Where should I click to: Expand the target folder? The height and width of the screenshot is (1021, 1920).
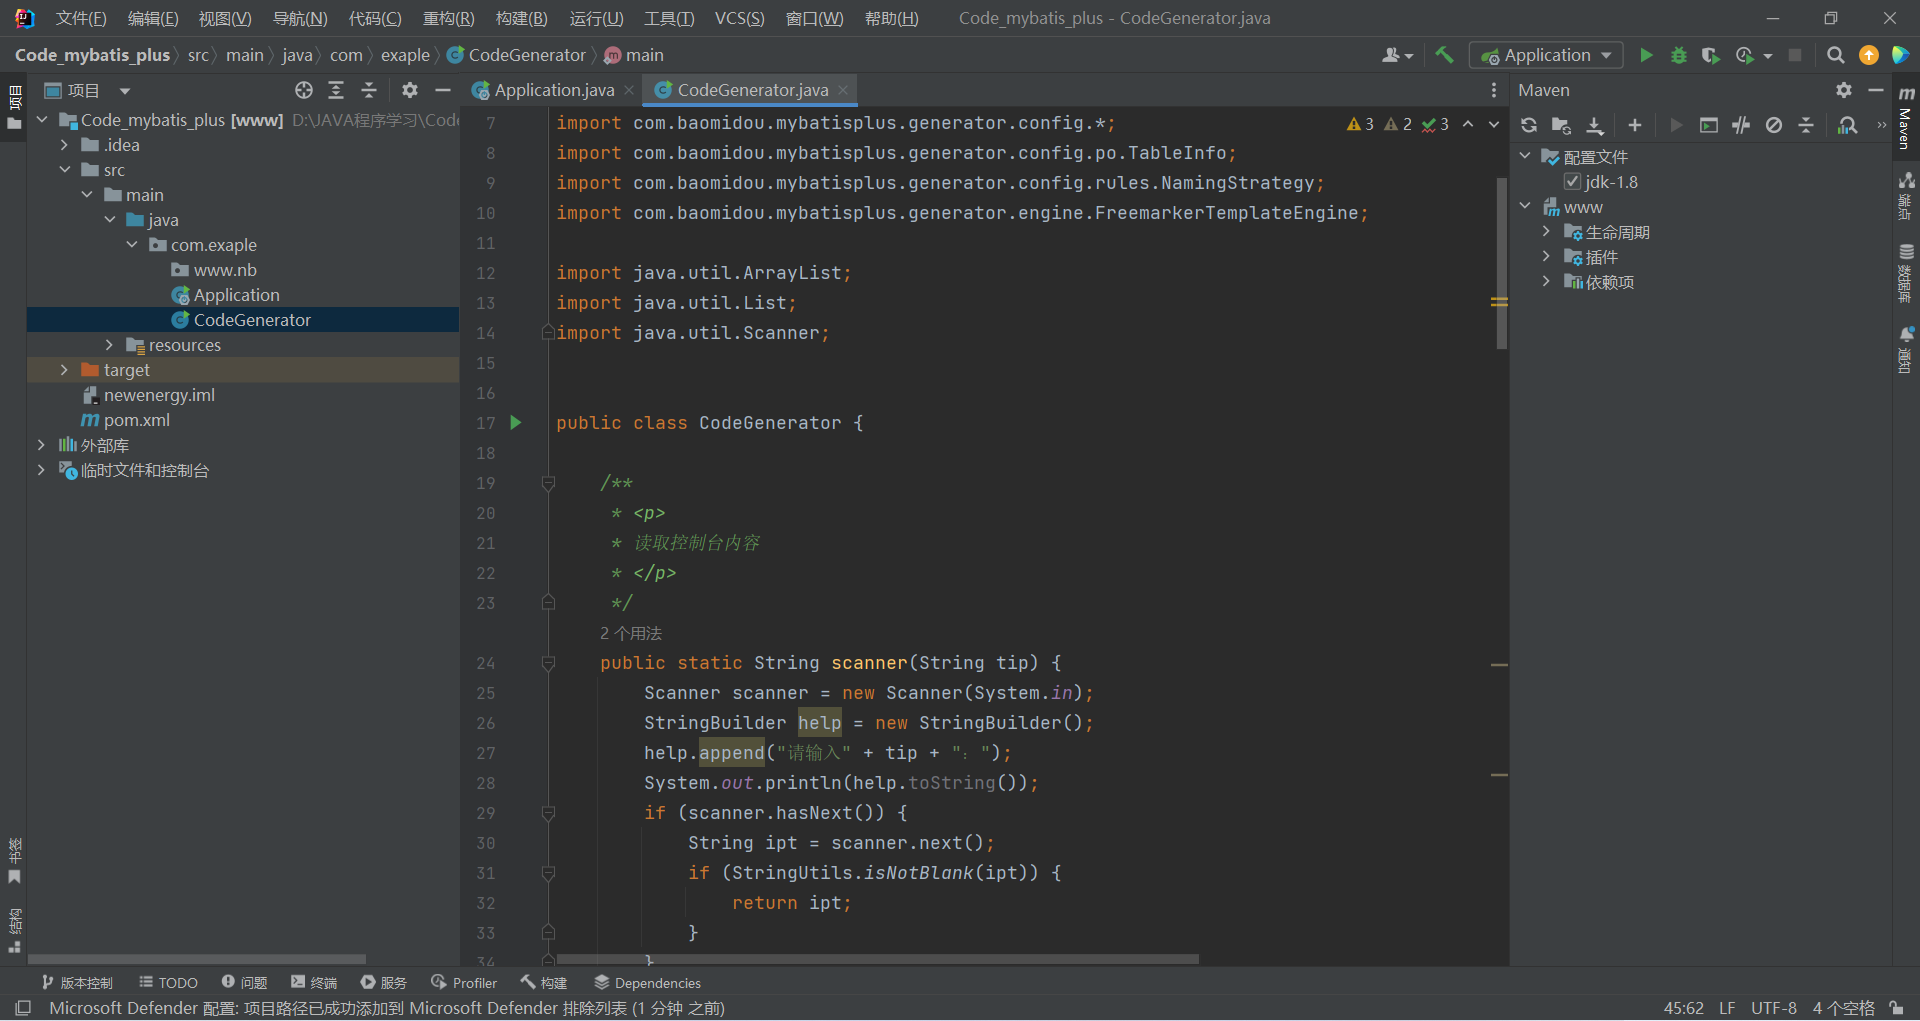(64, 370)
